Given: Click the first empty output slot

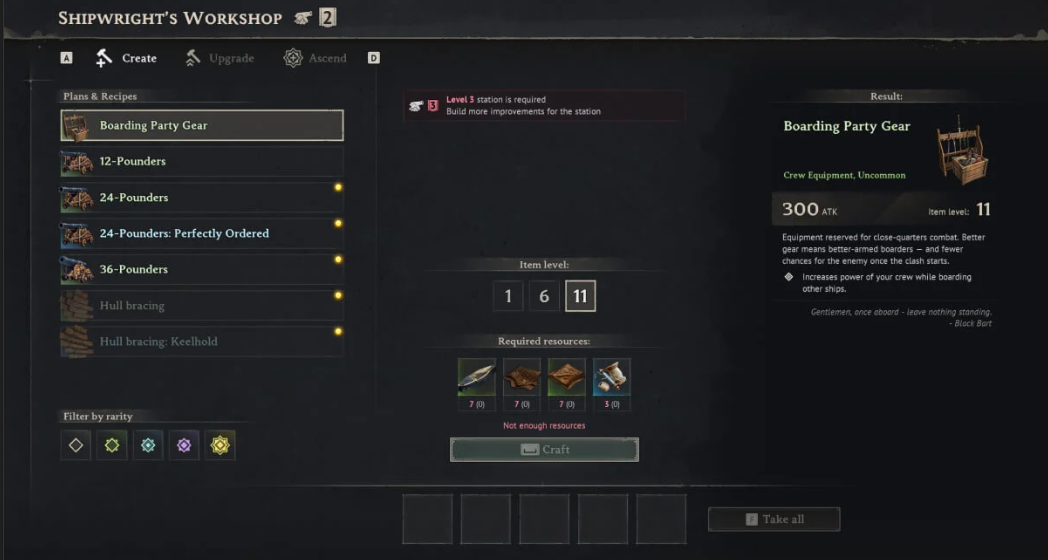Looking at the screenshot, I should tap(427, 519).
